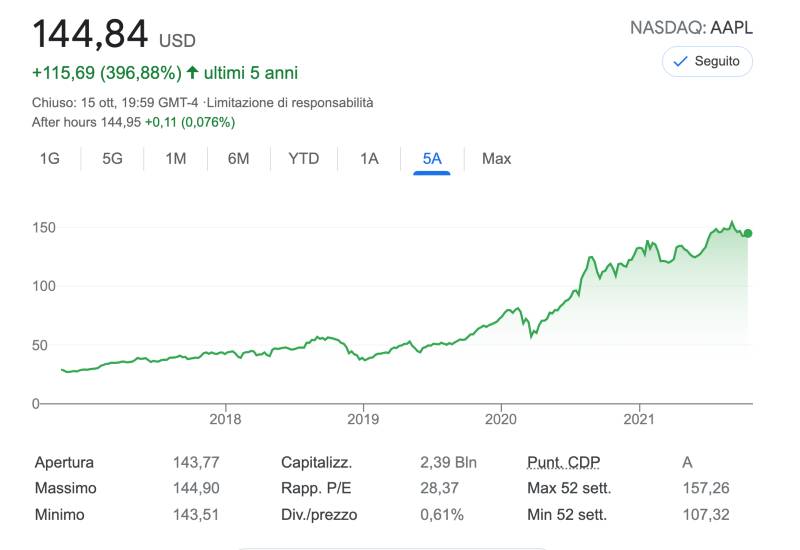Click the Punt. CDP label link

563,462
